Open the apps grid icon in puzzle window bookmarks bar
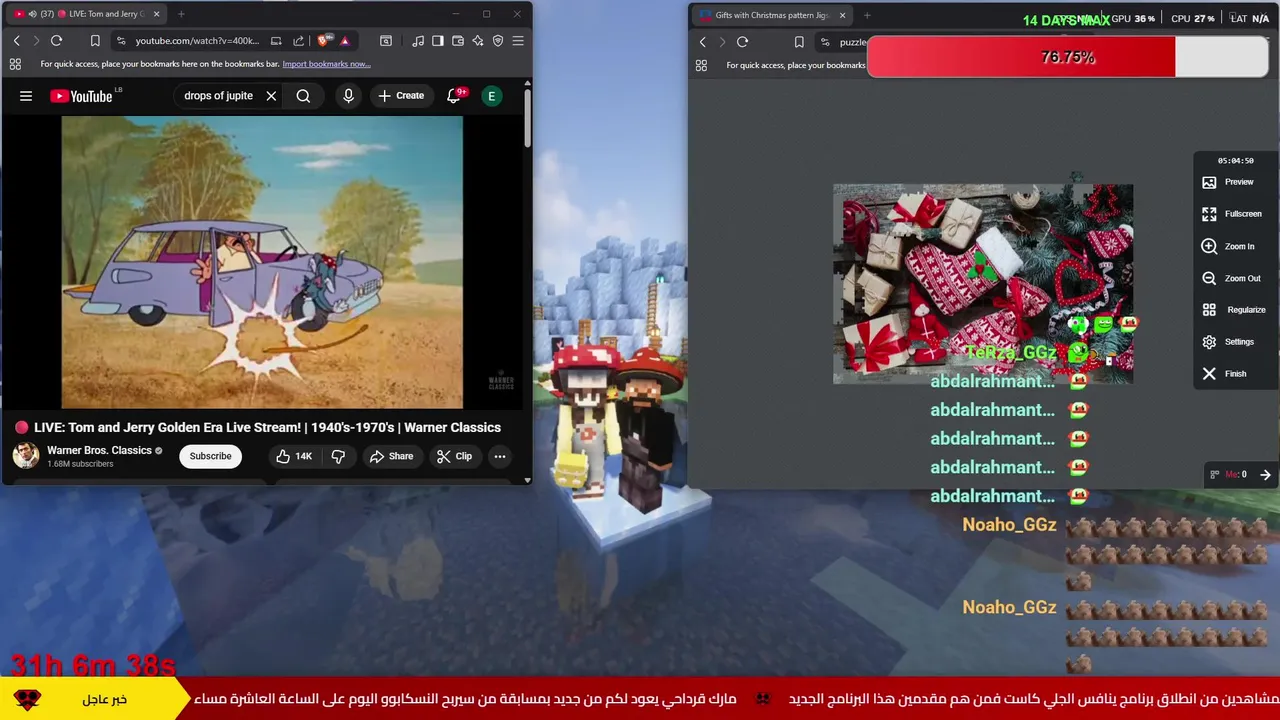The height and width of the screenshot is (720, 1280). 701,65
